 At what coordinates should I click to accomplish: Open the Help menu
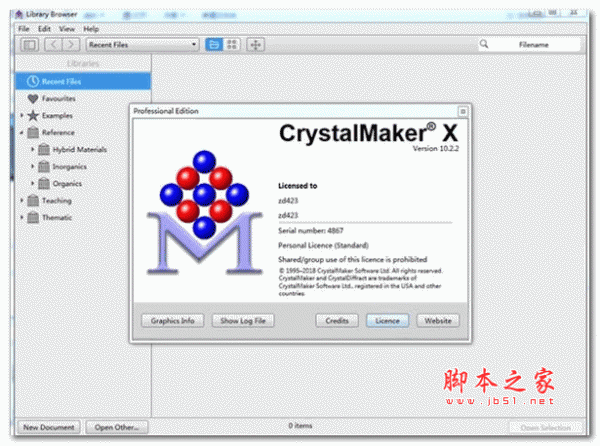[91, 29]
